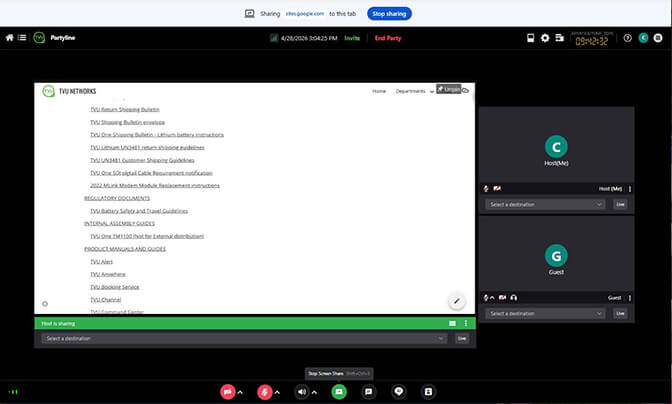This screenshot has width=672, height=404.
Task: Toggle speaker volume button
Action: point(302,392)
